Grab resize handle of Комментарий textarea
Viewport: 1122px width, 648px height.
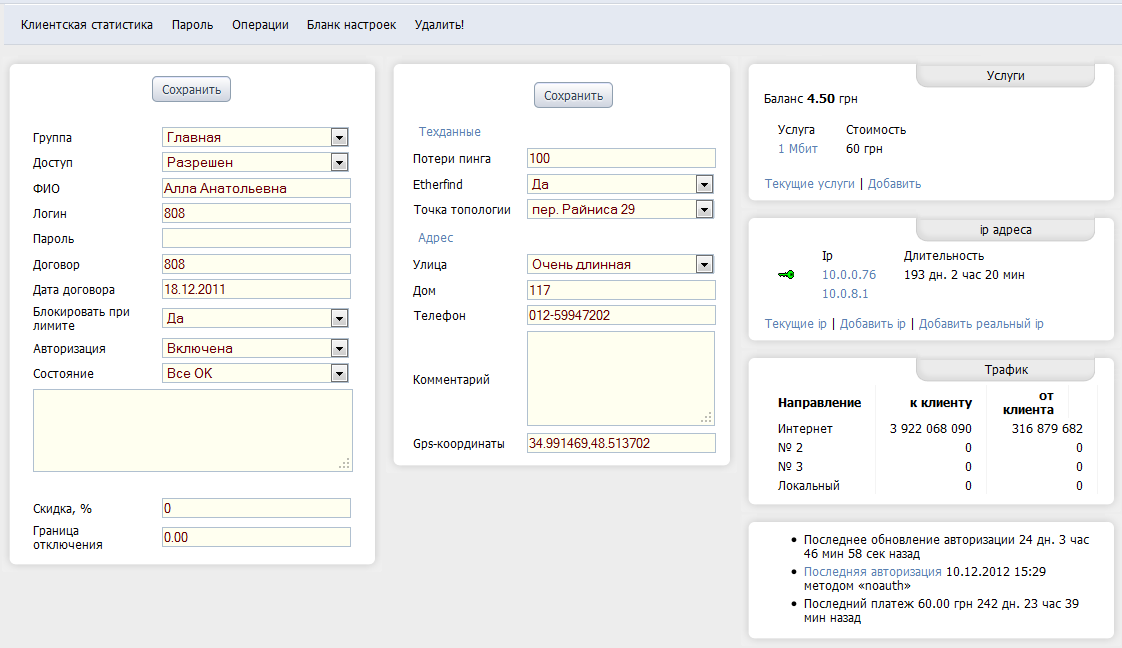point(707,418)
